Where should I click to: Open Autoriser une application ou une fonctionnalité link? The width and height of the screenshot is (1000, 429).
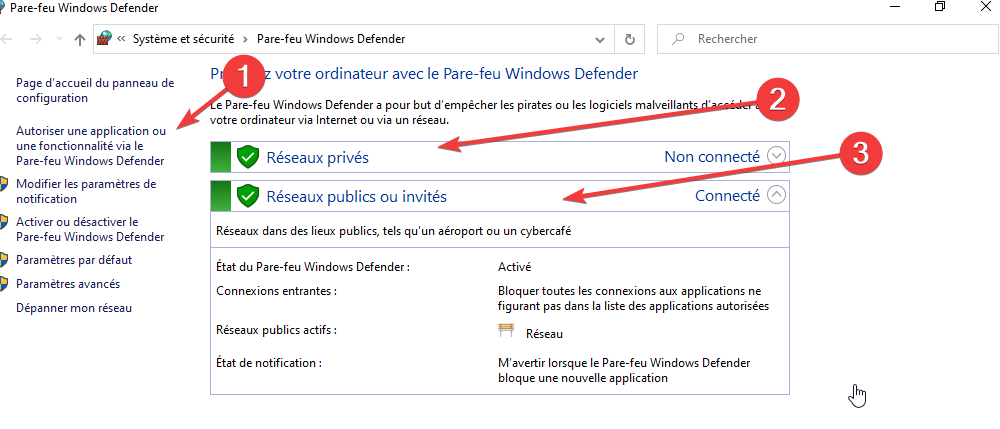pos(91,146)
